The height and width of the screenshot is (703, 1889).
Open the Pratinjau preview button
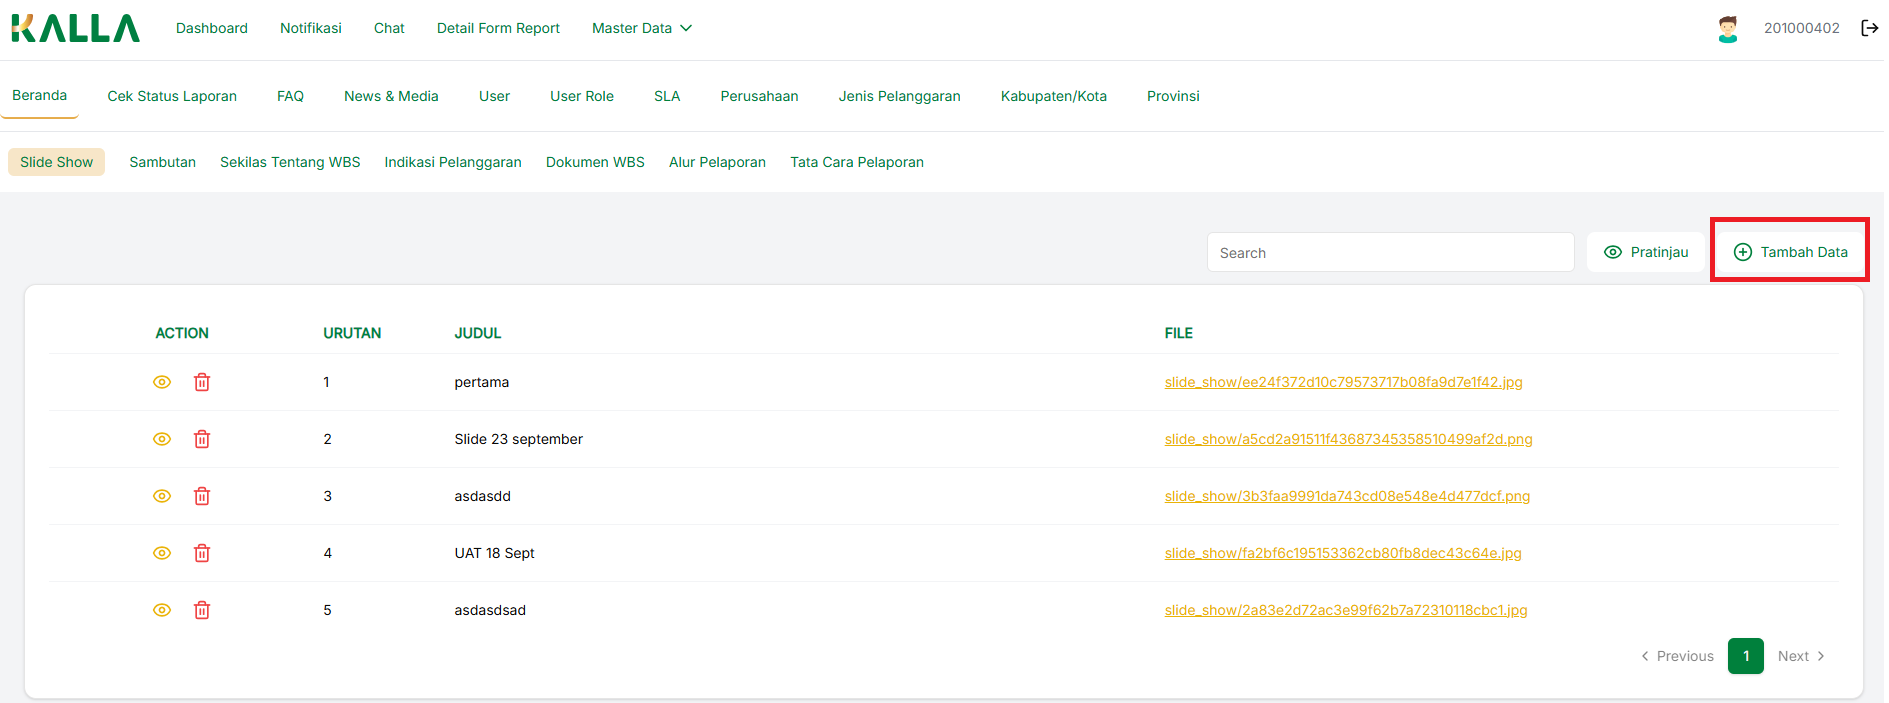pos(1646,252)
